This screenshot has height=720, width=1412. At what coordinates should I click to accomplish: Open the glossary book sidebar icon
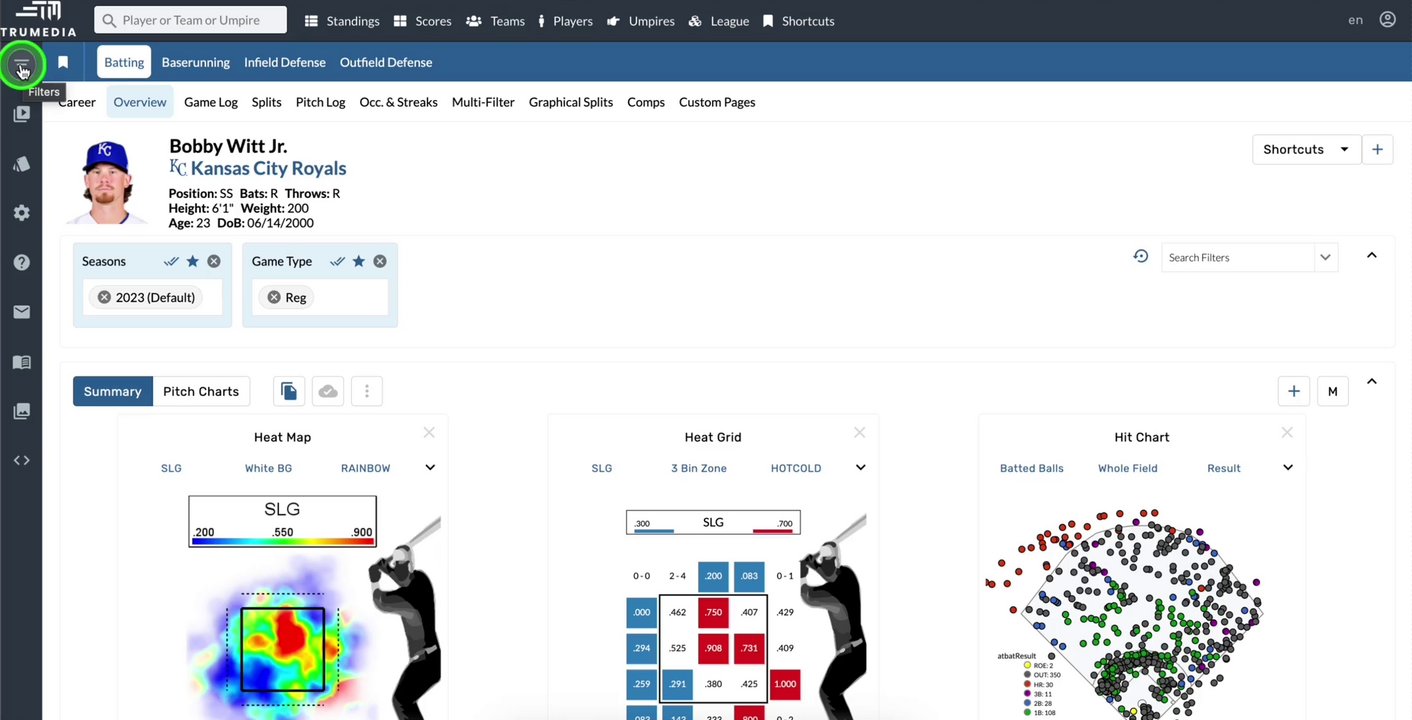(21, 362)
